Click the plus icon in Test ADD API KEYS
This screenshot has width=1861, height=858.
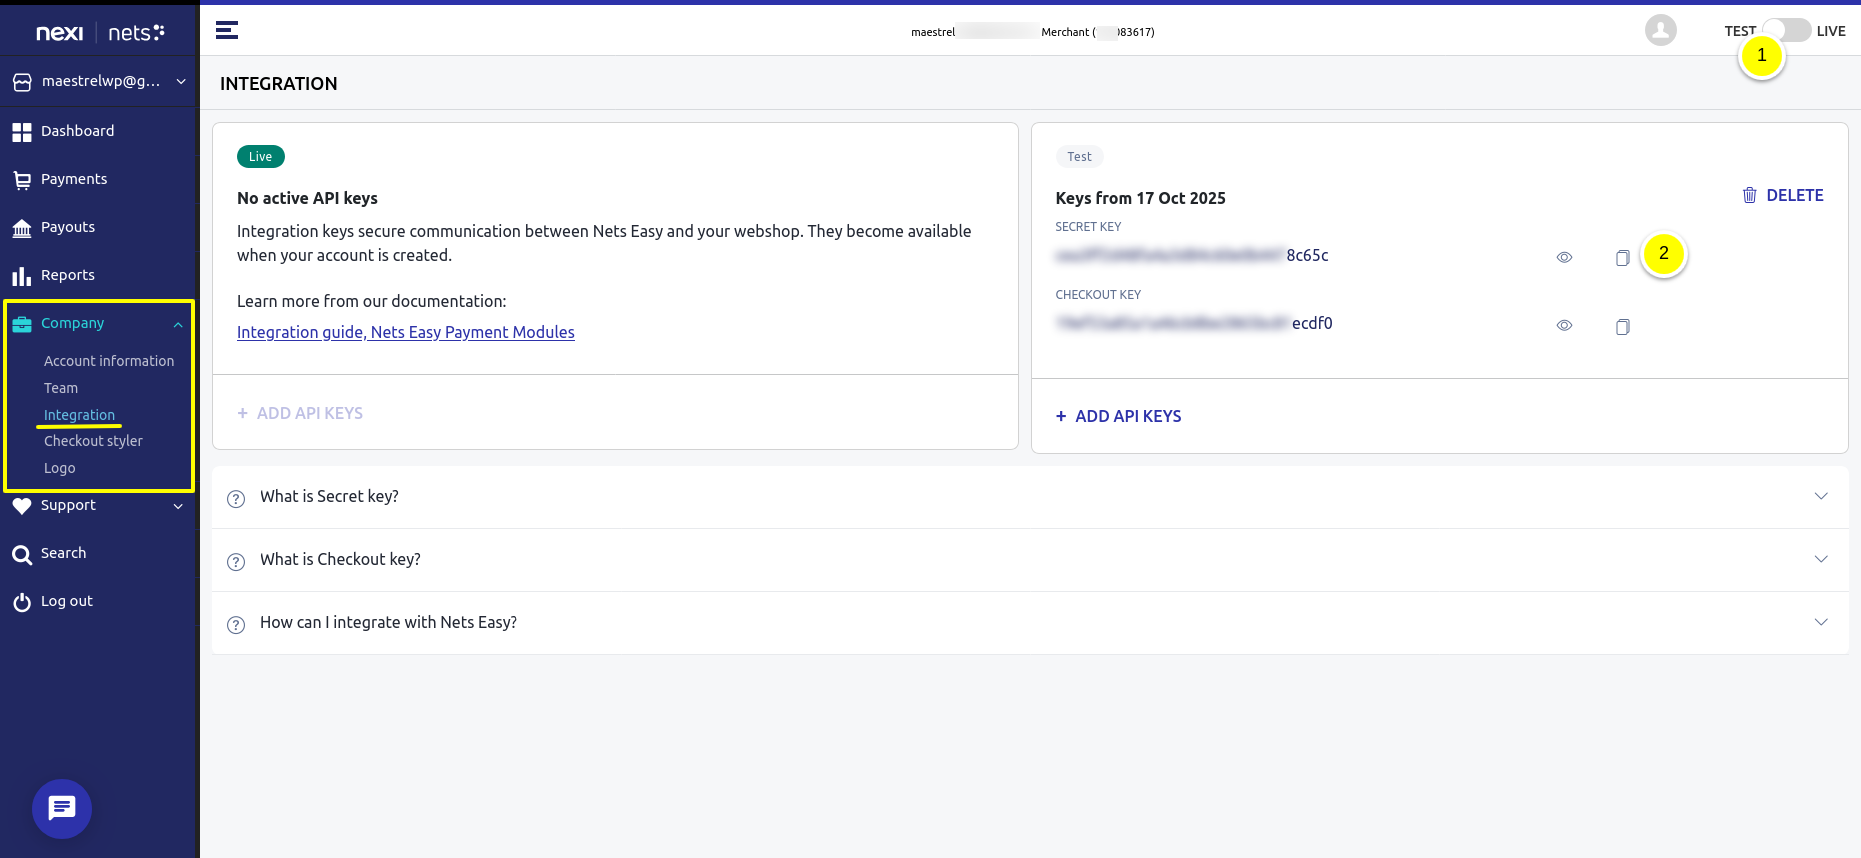1061,416
